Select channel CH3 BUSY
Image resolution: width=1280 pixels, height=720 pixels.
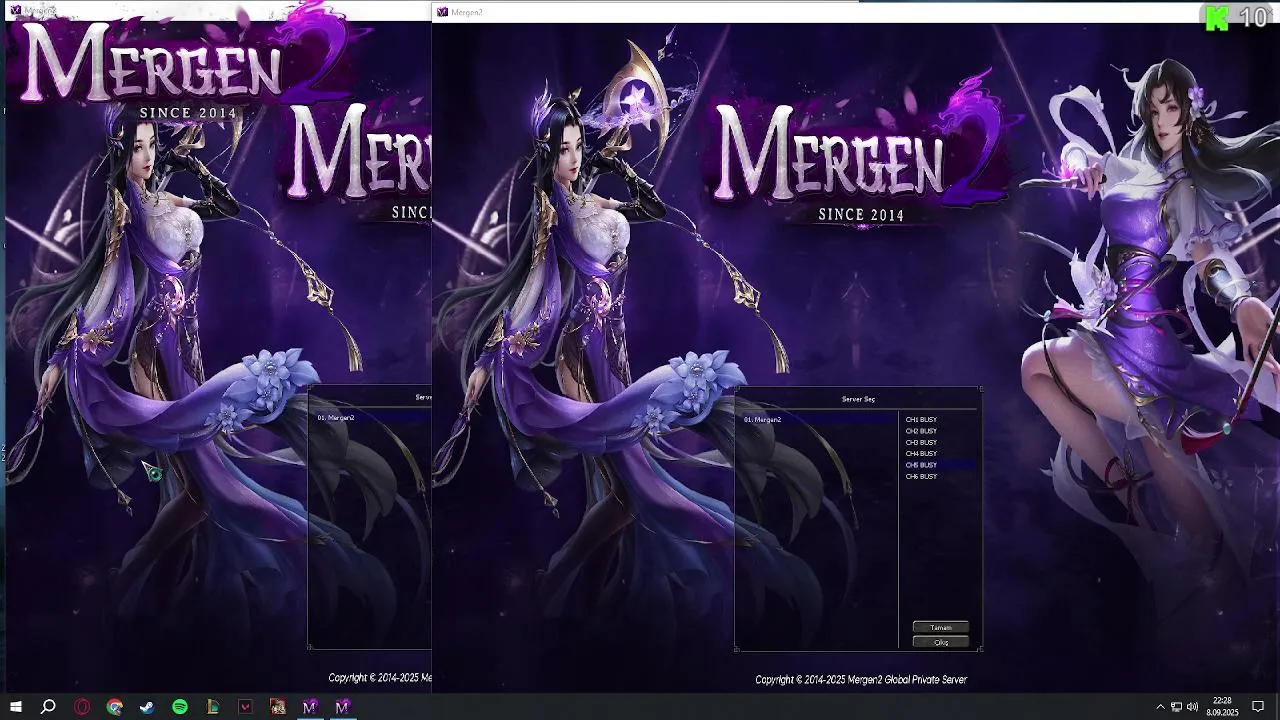click(921, 442)
